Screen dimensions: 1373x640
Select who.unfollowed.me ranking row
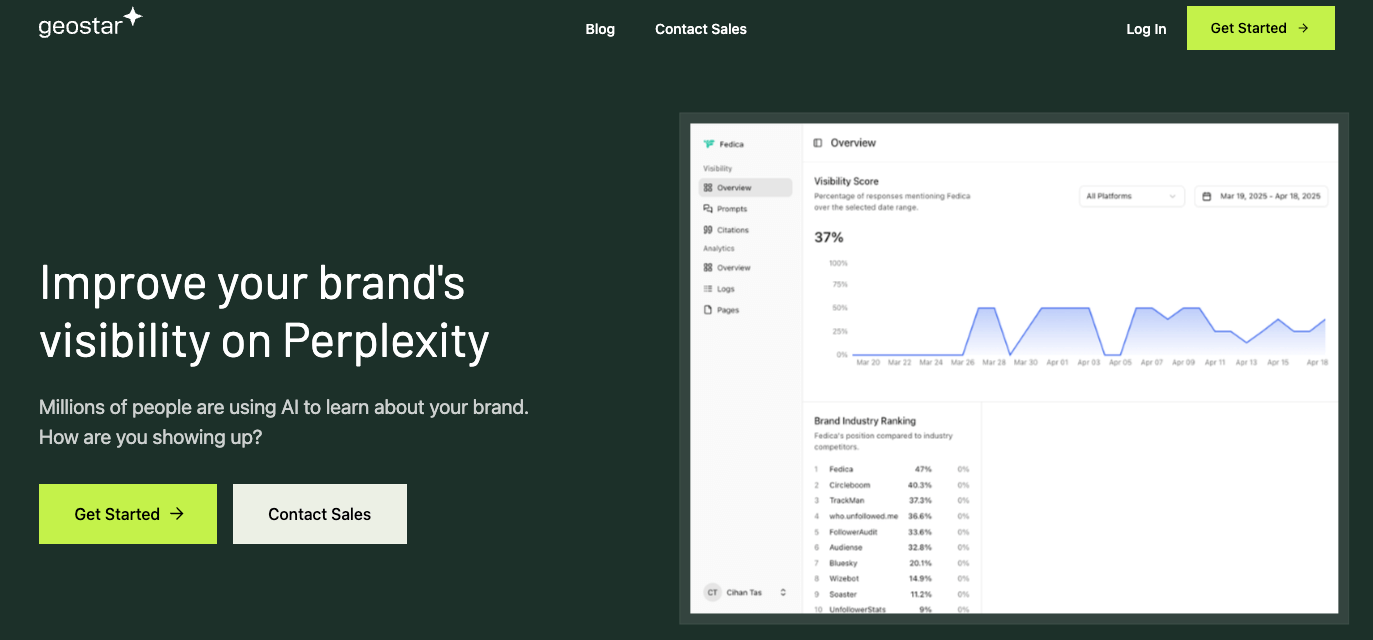[891, 516]
